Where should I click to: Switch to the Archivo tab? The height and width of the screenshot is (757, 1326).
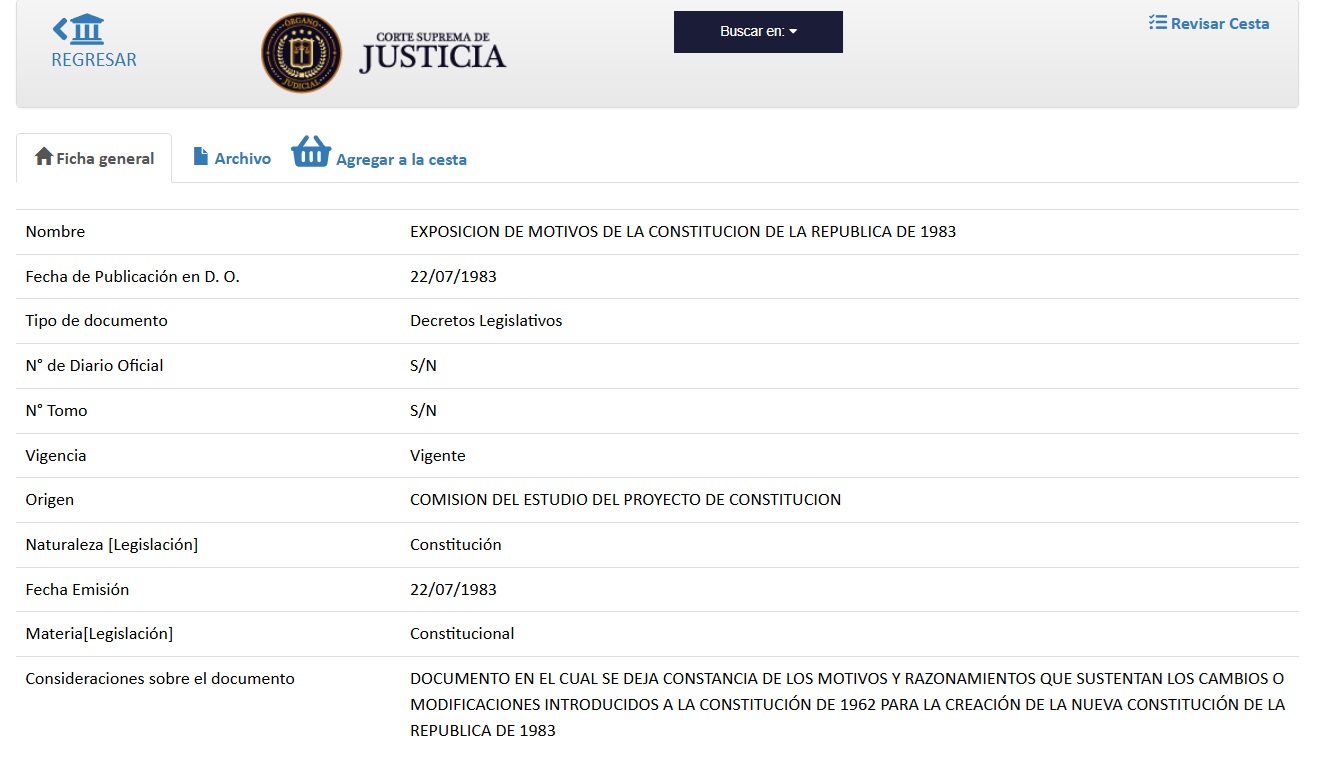click(232, 158)
